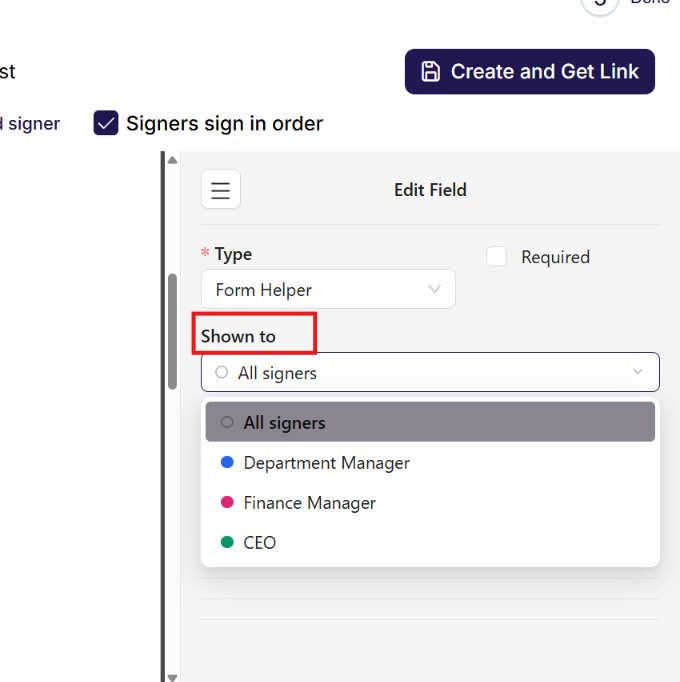Click the Required label text
The height and width of the screenshot is (682, 680).
pyautogui.click(x=556, y=257)
